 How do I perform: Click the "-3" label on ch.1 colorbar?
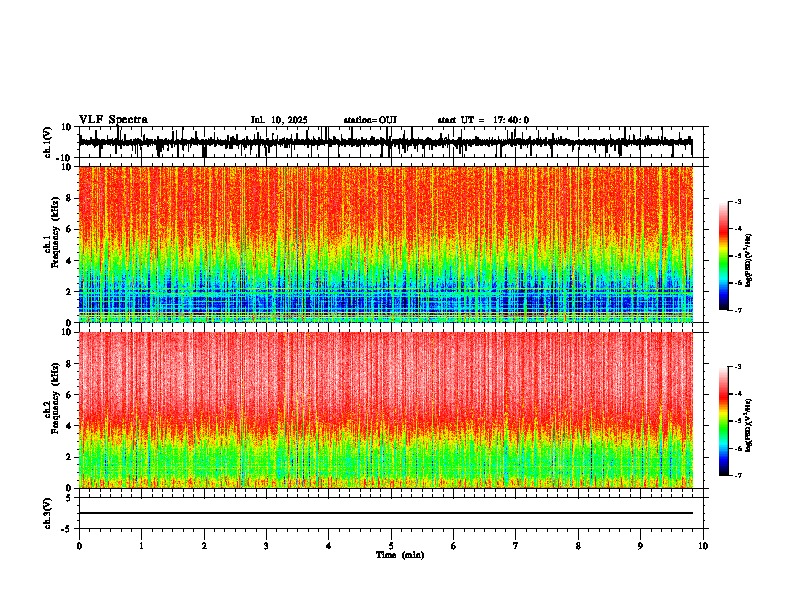tap(737, 201)
